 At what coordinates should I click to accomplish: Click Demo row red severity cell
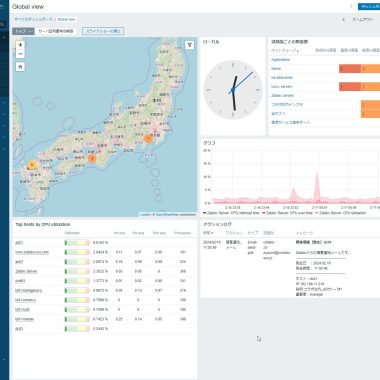[350, 69]
